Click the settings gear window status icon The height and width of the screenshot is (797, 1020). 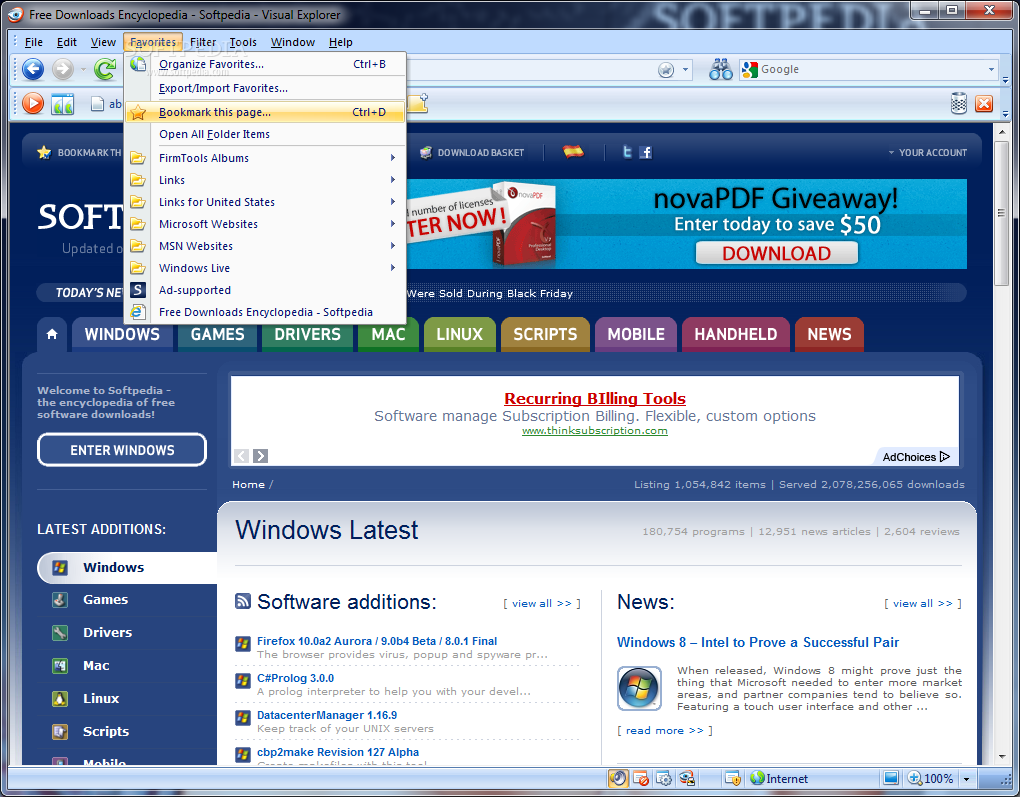pyautogui.click(x=664, y=778)
